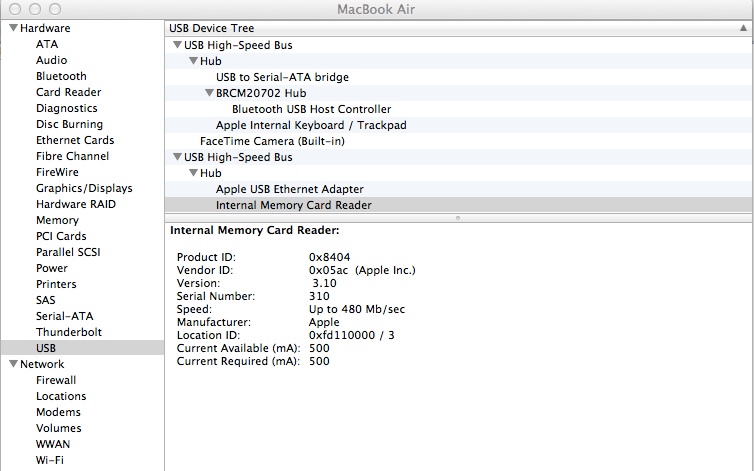Open the Bluetooth hardware section
This screenshot has width=754, height=471.
pyautogui.click(x=61, y=76)
